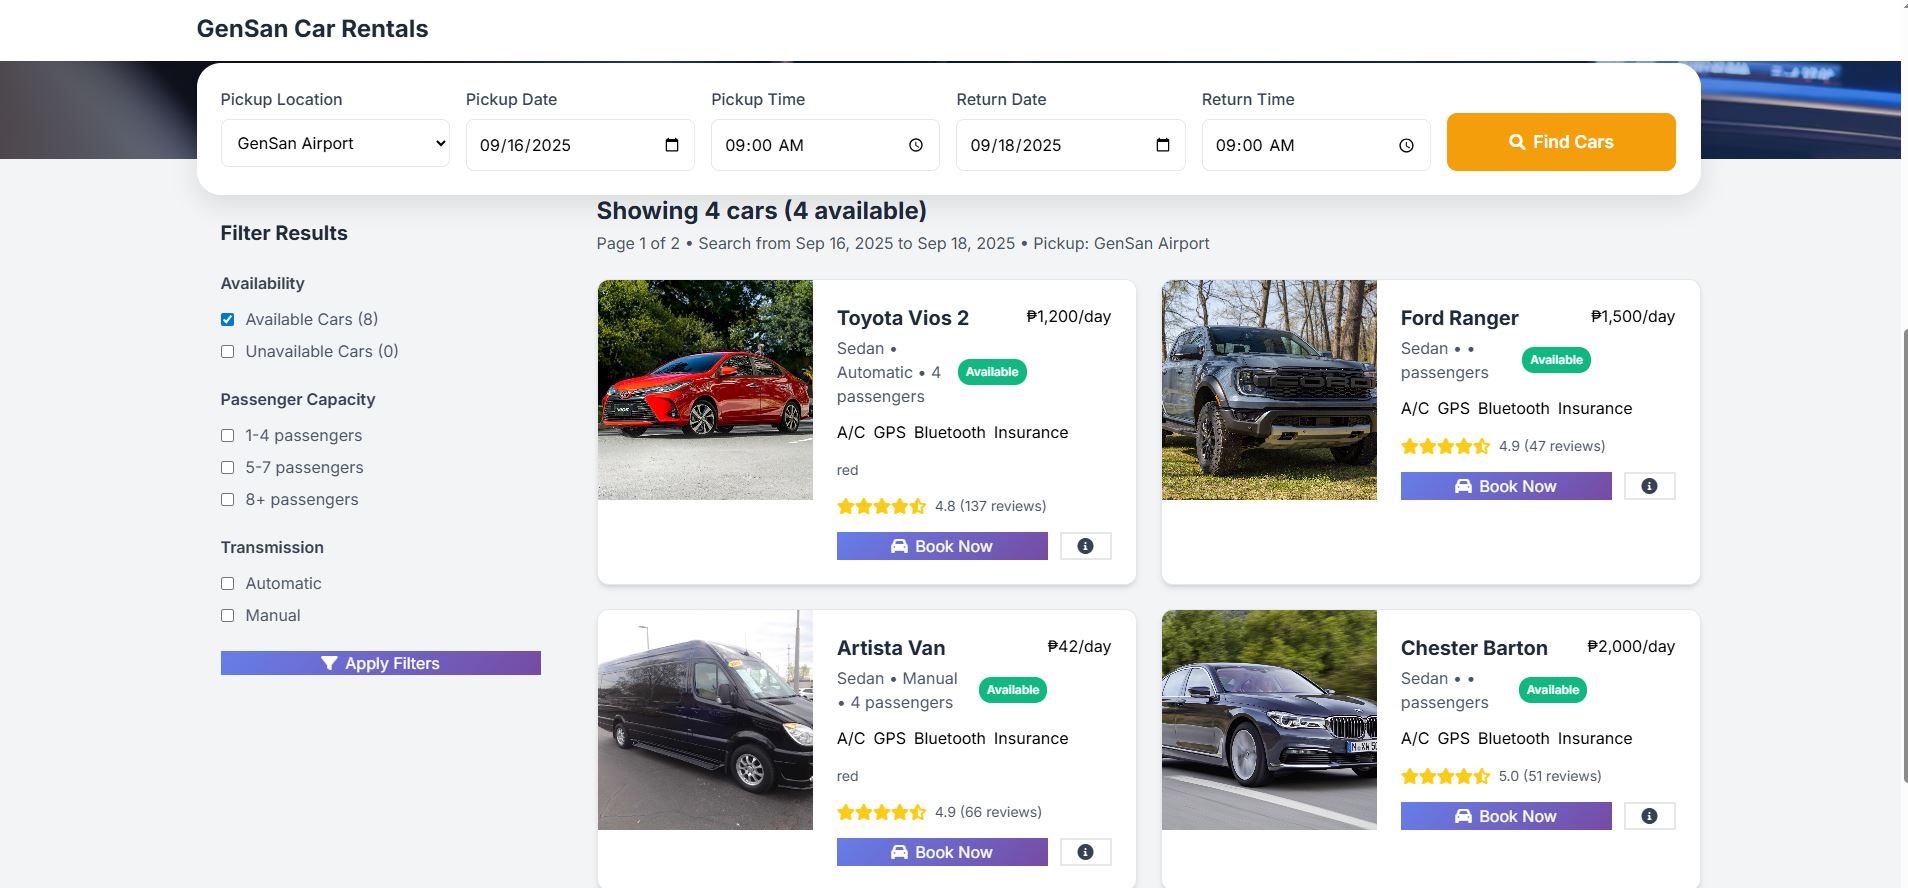The width and height of the screenshot is (1908, 888).
Task: Toggle Available Cars (8) checkbox
Action: [227, 320]
